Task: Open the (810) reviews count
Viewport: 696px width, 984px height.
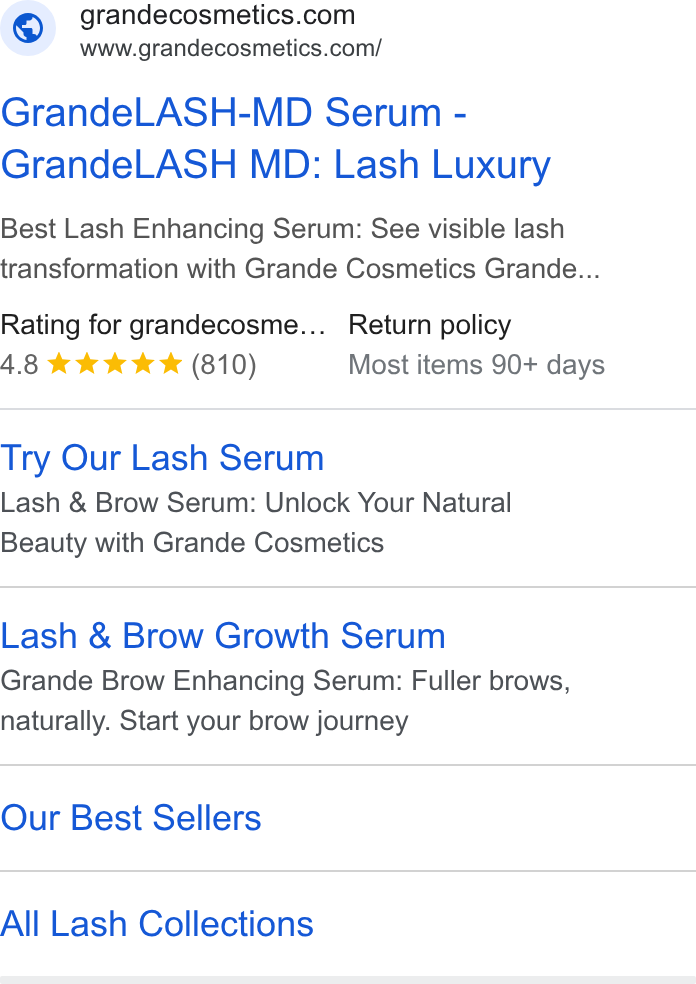Action: pos(224,365)
